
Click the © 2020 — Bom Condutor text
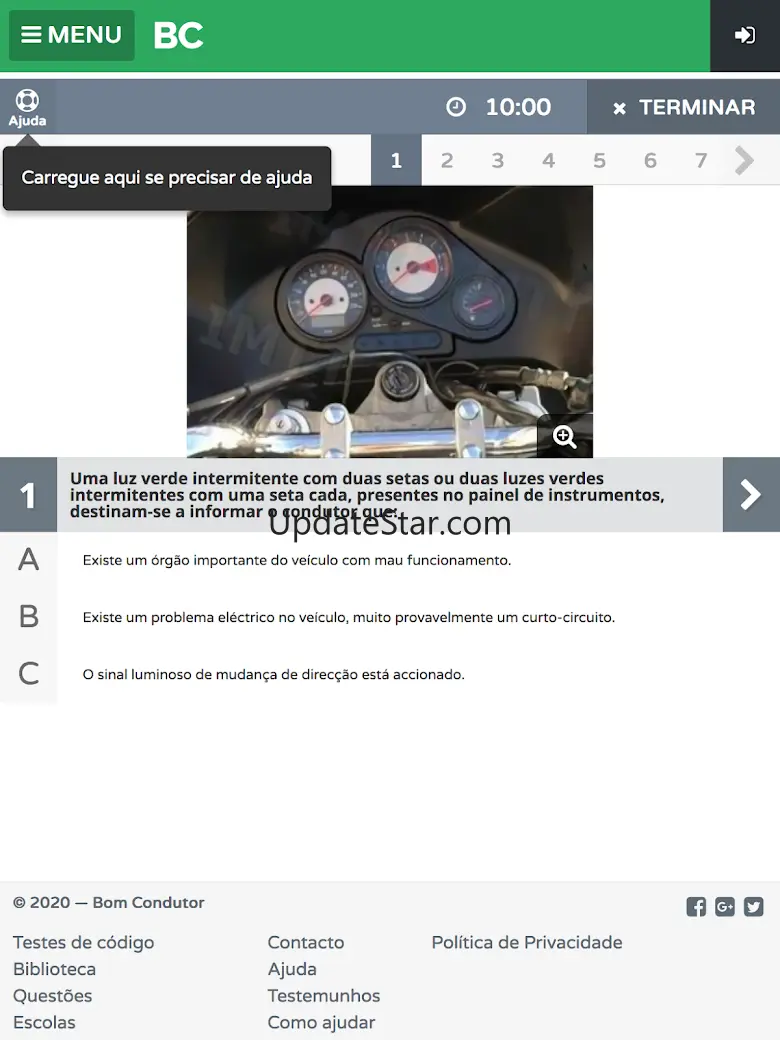pos(109,903)
